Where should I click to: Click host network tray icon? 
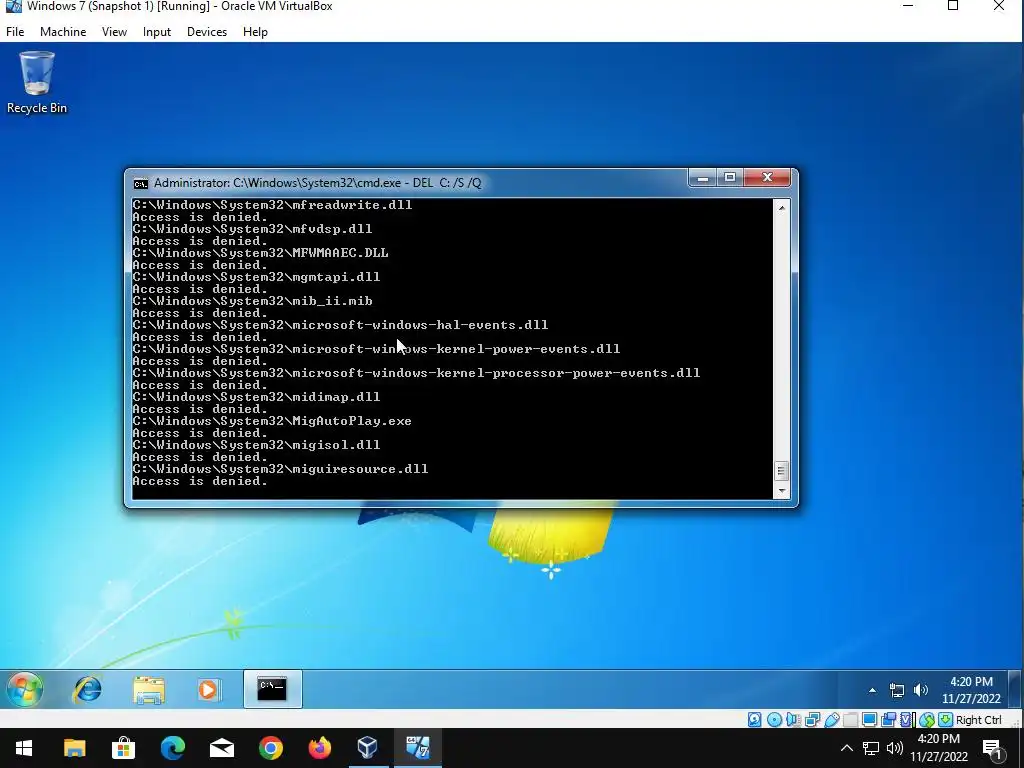click(x=871, y=748)
